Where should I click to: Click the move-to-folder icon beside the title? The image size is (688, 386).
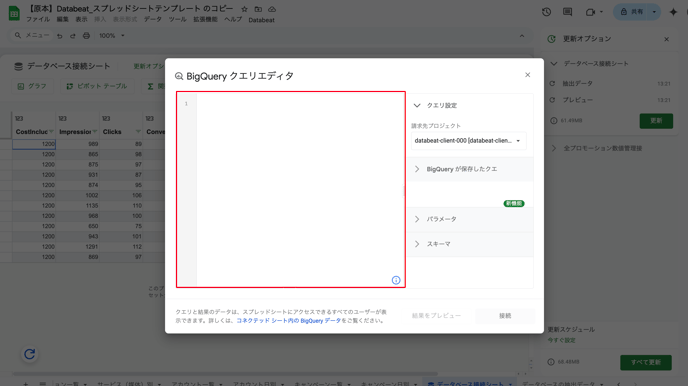(x=258, y=9)
